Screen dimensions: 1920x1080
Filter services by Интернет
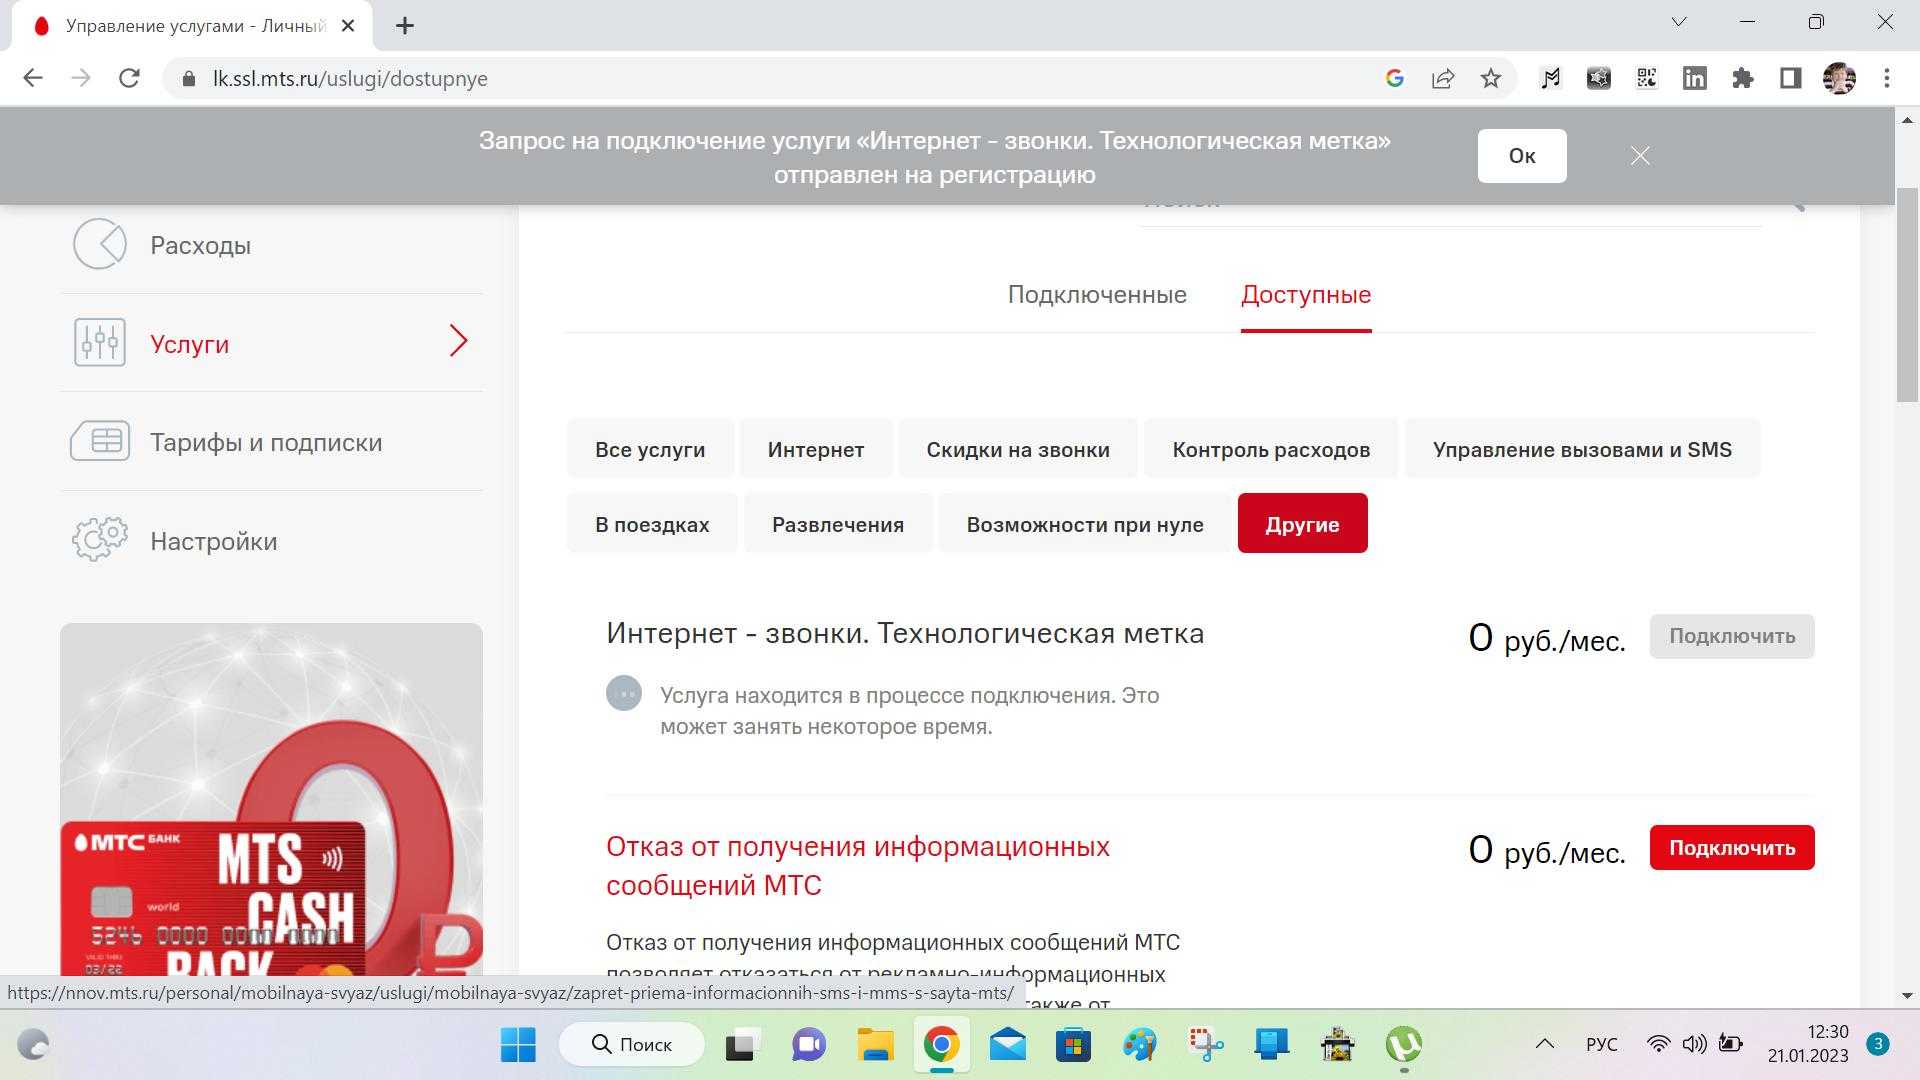tap(816, 449)
